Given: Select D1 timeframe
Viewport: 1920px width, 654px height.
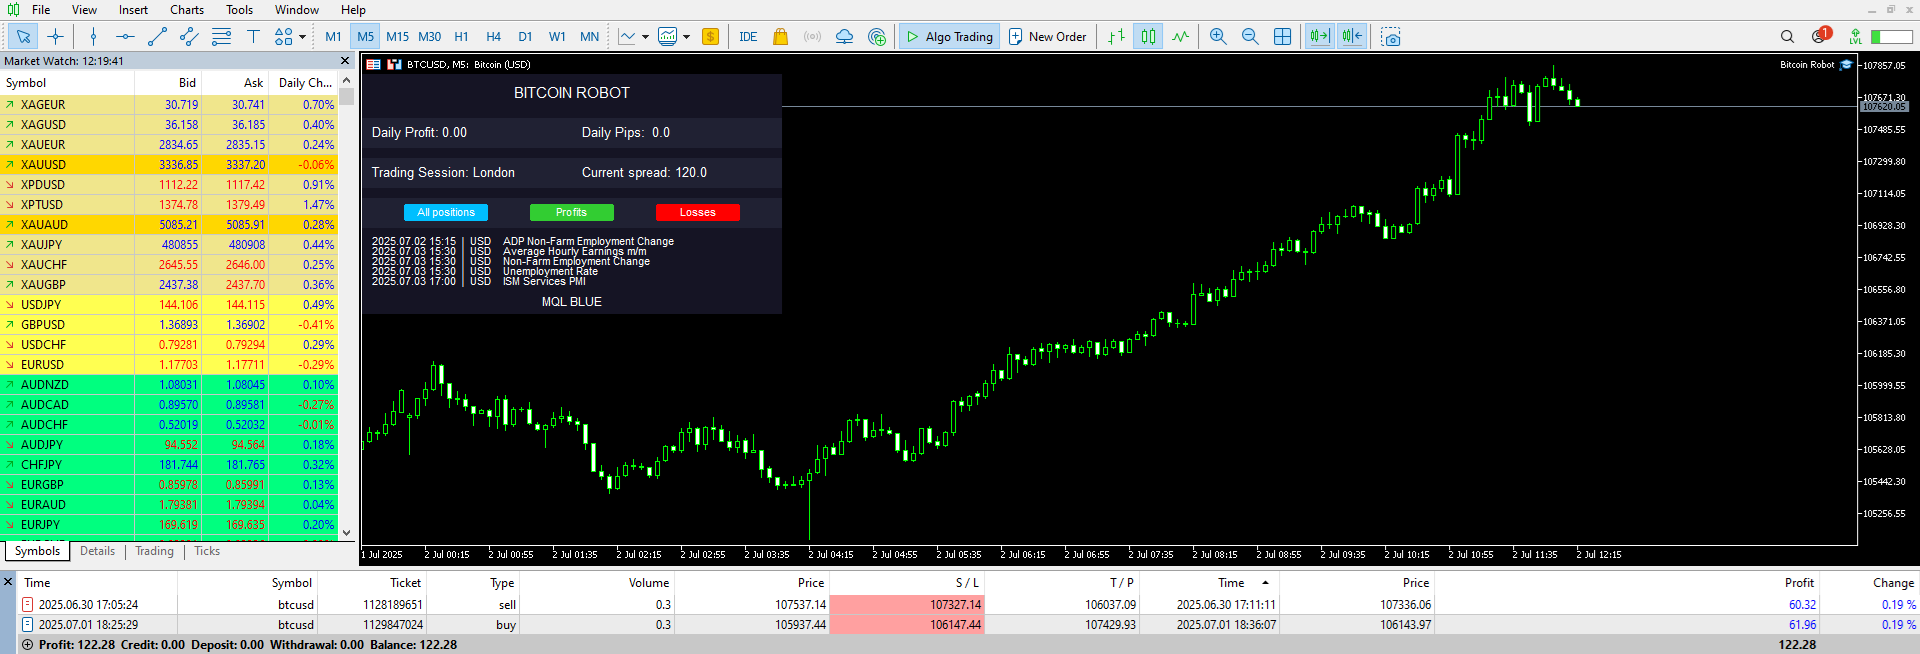Looking at the screenshot, I should (525, 37).
